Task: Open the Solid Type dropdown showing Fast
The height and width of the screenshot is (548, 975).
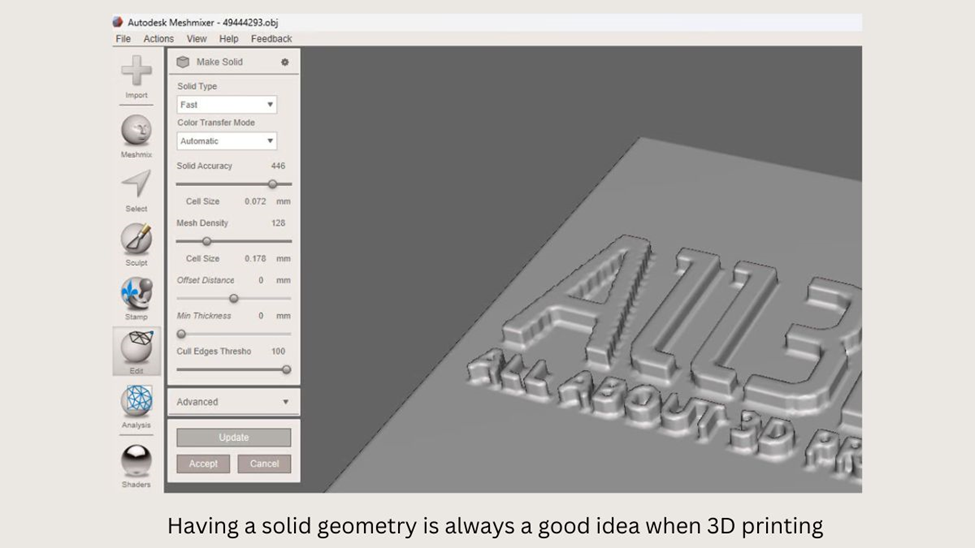Action: pos(226,104)
